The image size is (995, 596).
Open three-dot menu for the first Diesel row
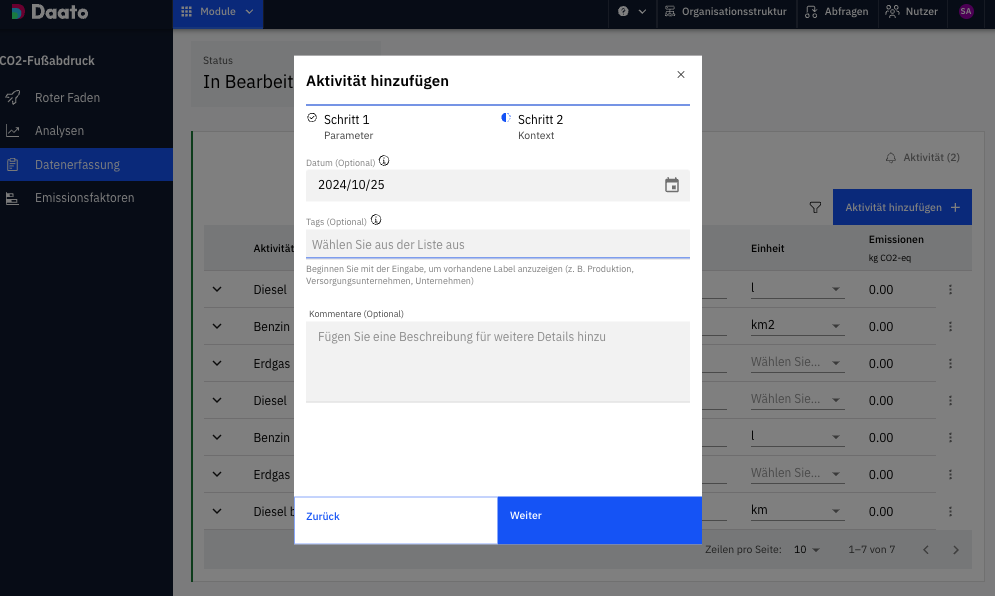click(x=950, y=289)
